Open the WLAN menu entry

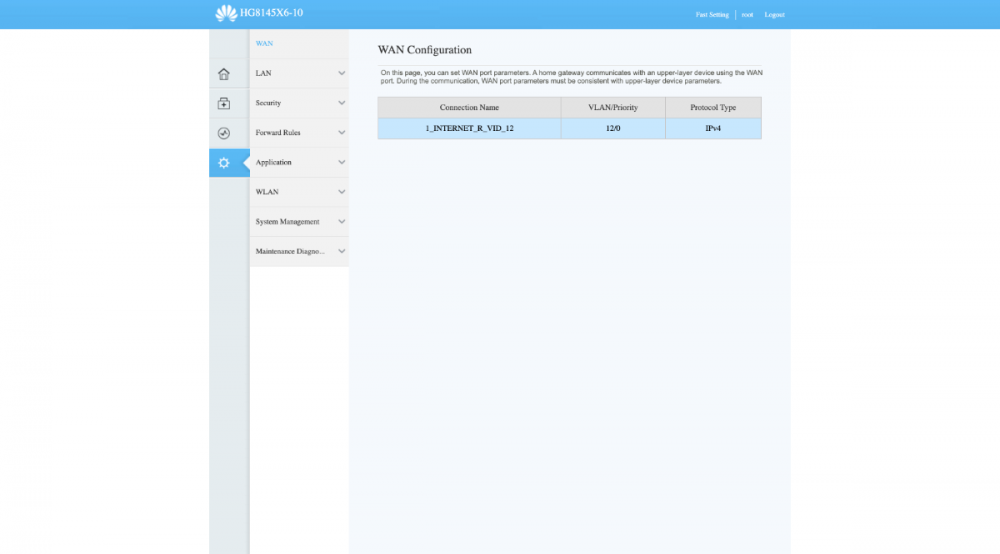[x=267, y=192]
